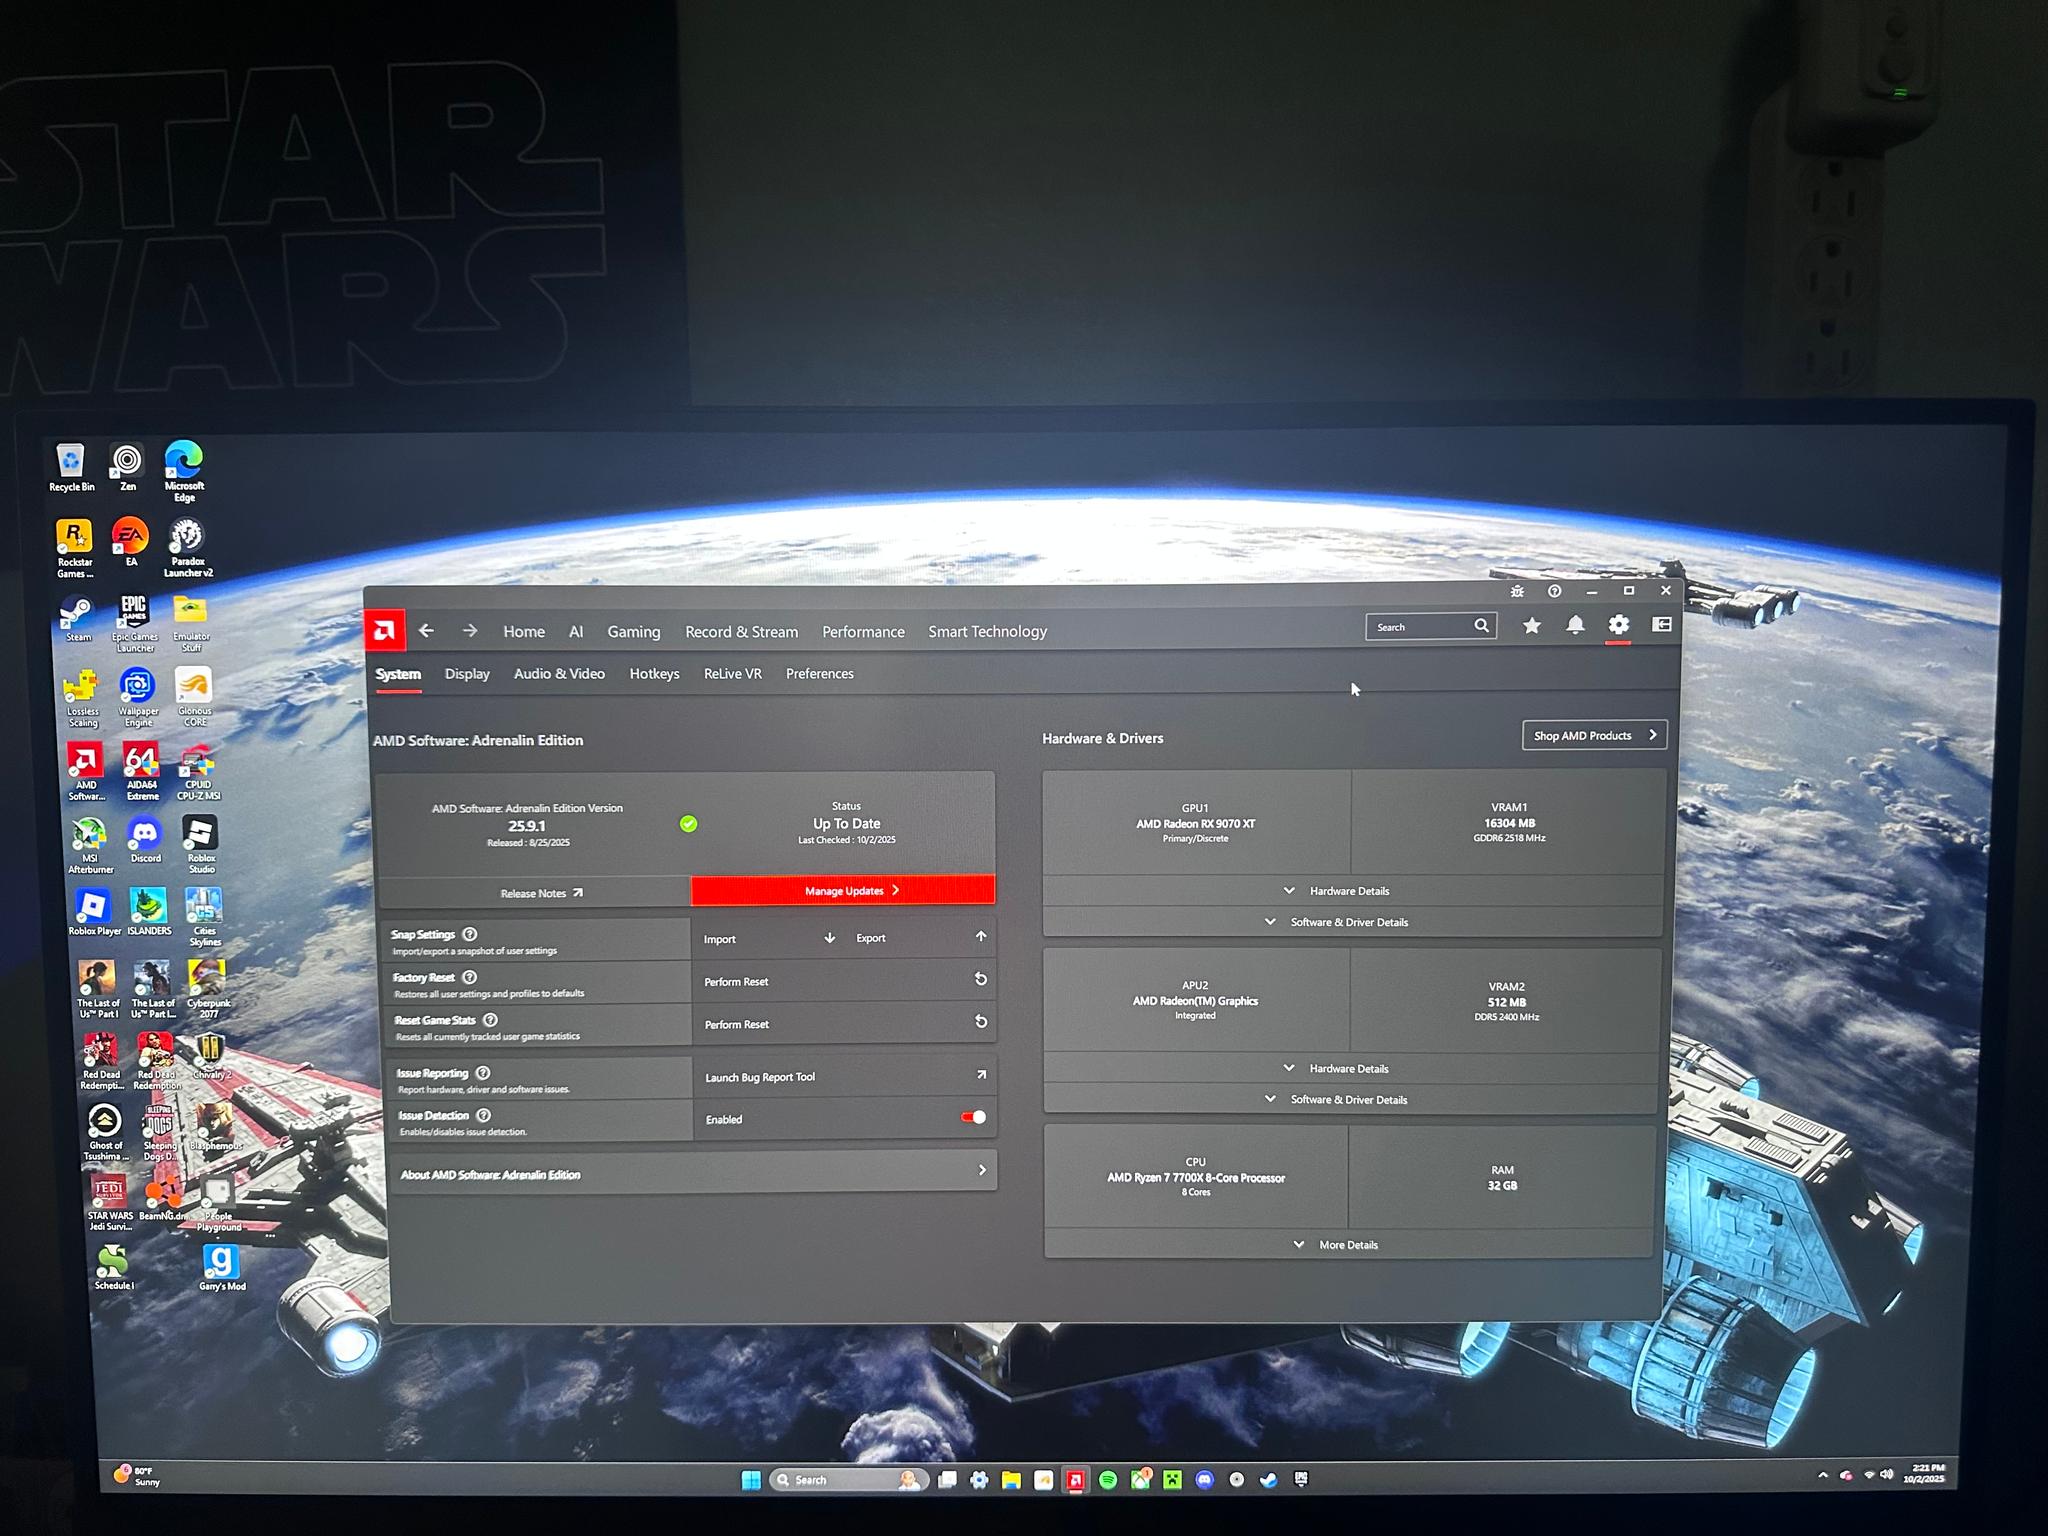Image resolution: width=2048 pixels, height=1536 pixels.
Task: Click the settings gear icon
Action: coord(1618,625)
